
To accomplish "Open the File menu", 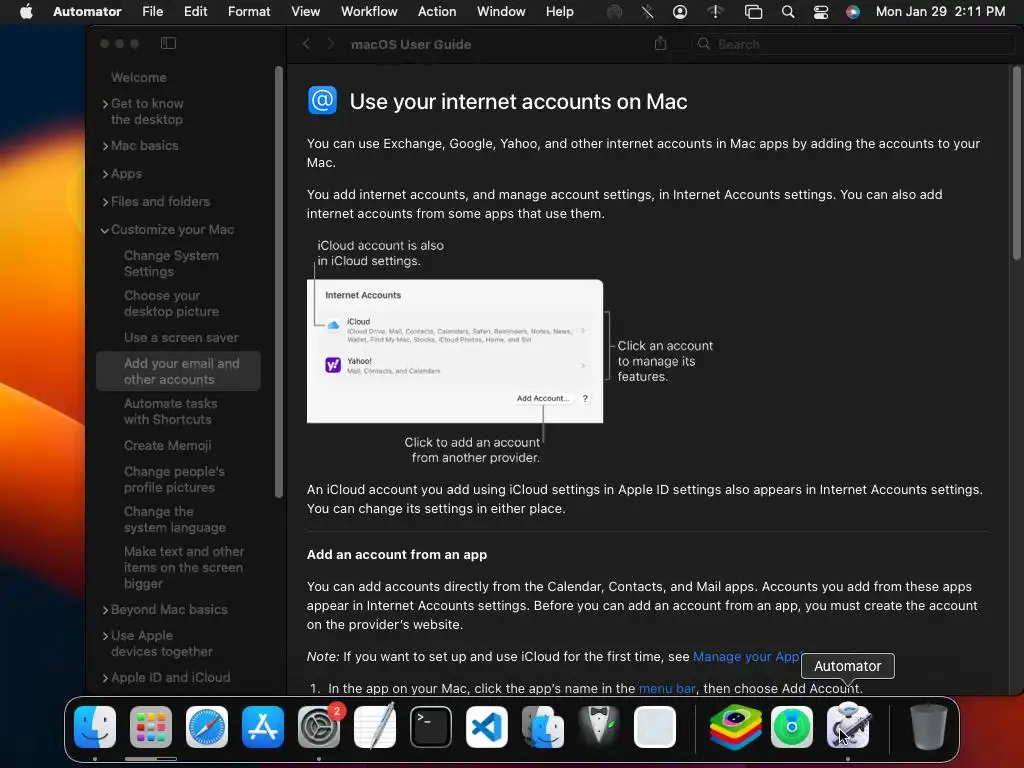I will (x=152, y=11).
